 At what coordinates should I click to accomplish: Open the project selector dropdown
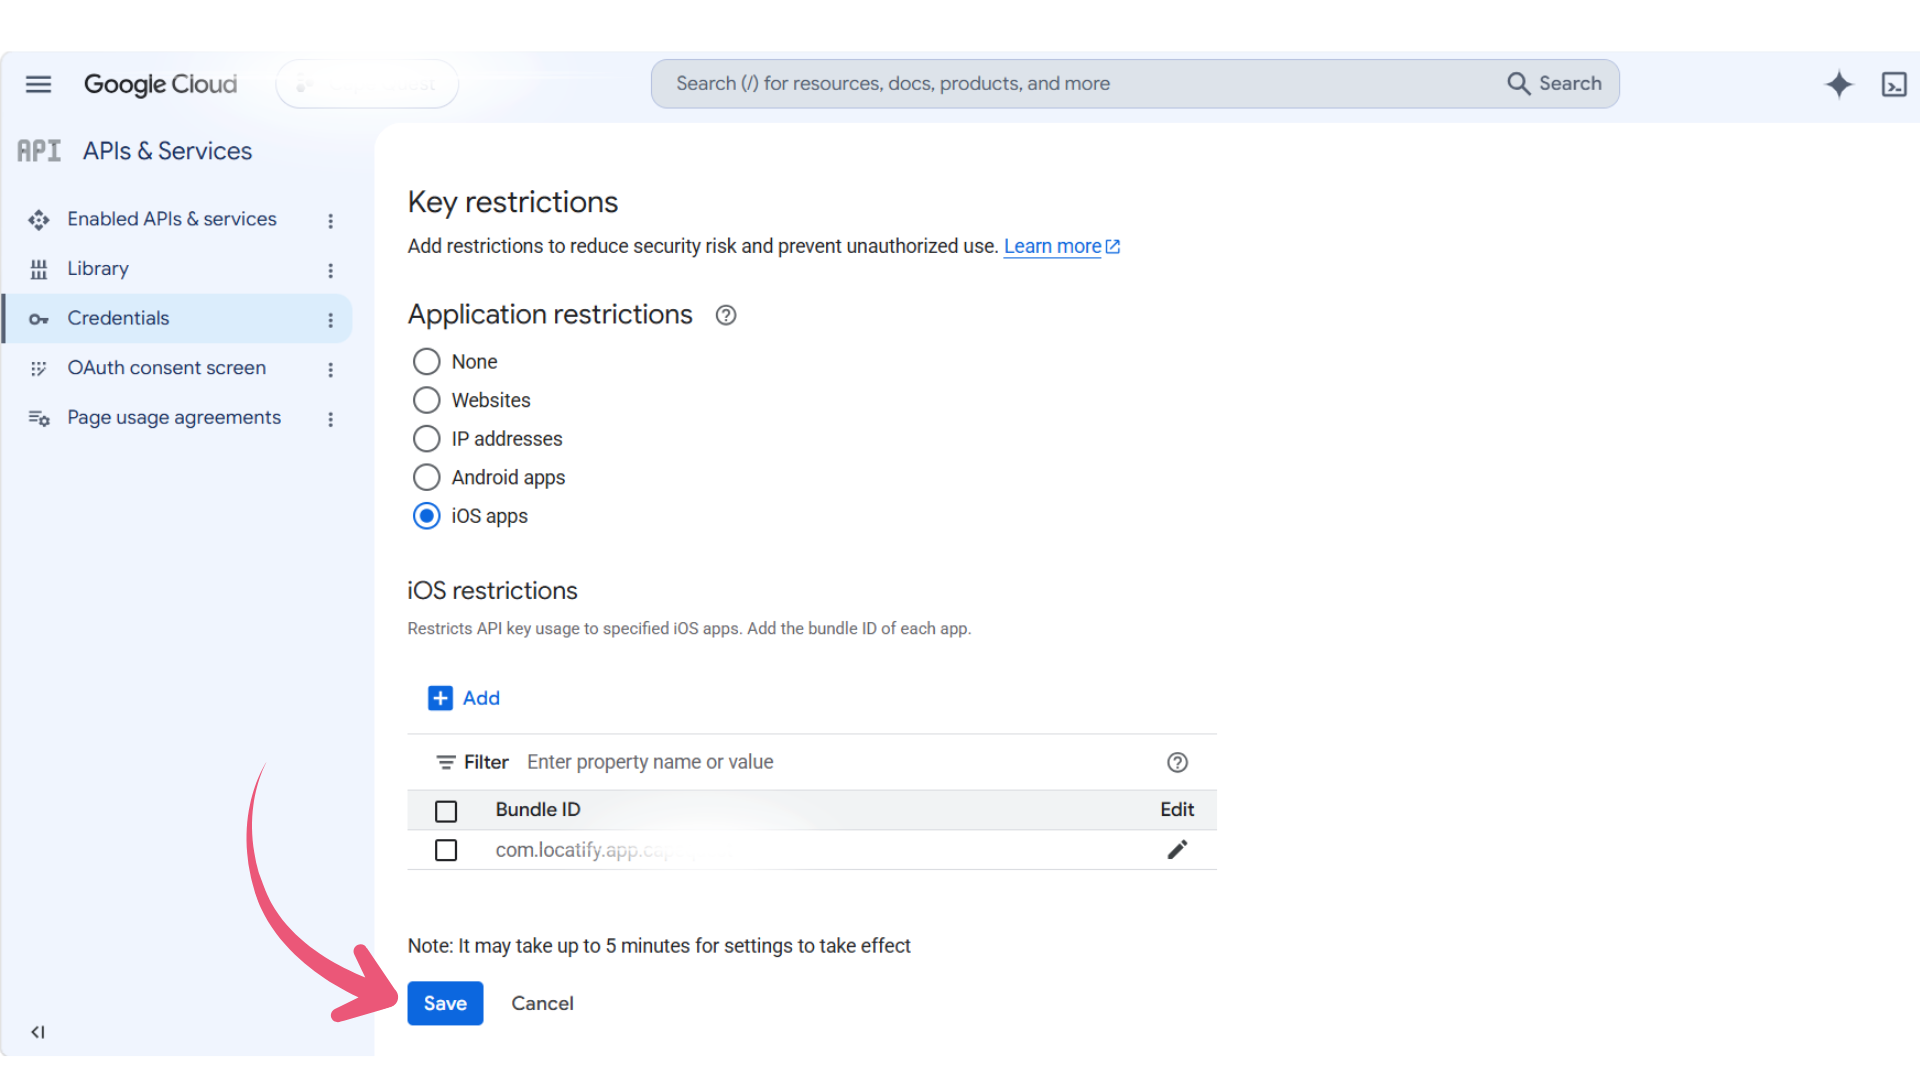[367, 84]
